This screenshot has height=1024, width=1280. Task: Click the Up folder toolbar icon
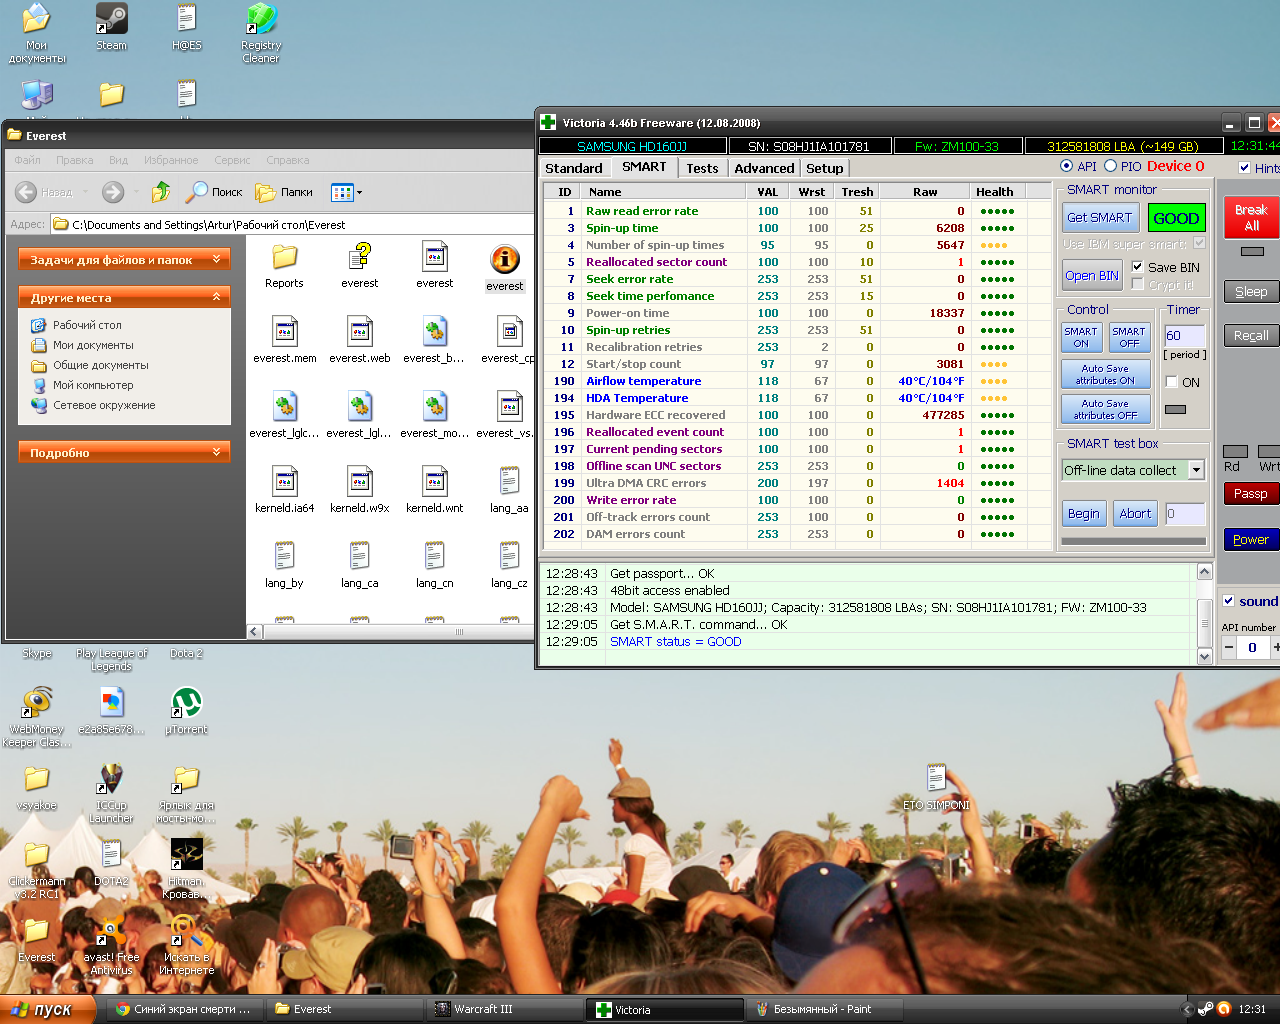pos(160,192)
